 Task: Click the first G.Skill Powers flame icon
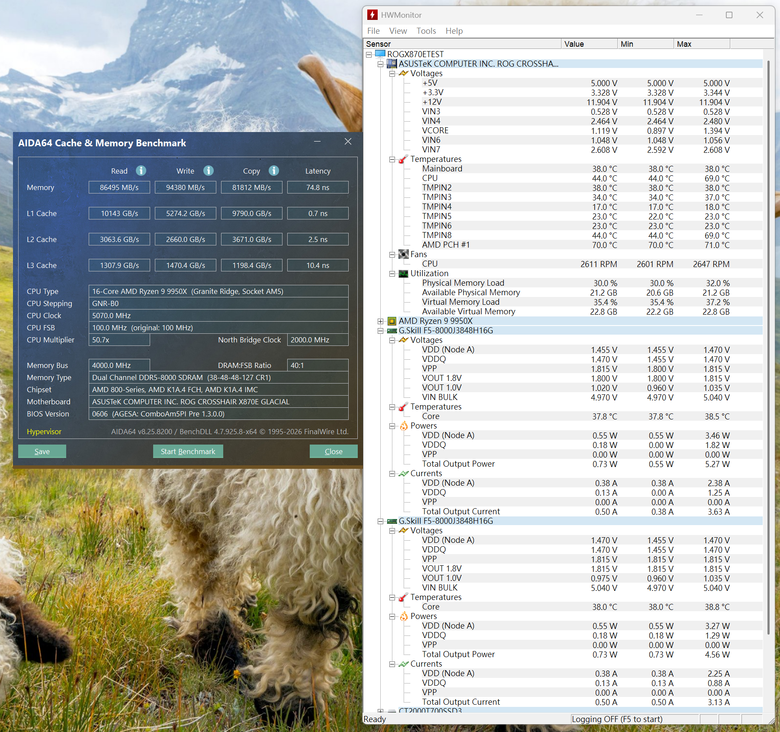[x=403, y=426]
